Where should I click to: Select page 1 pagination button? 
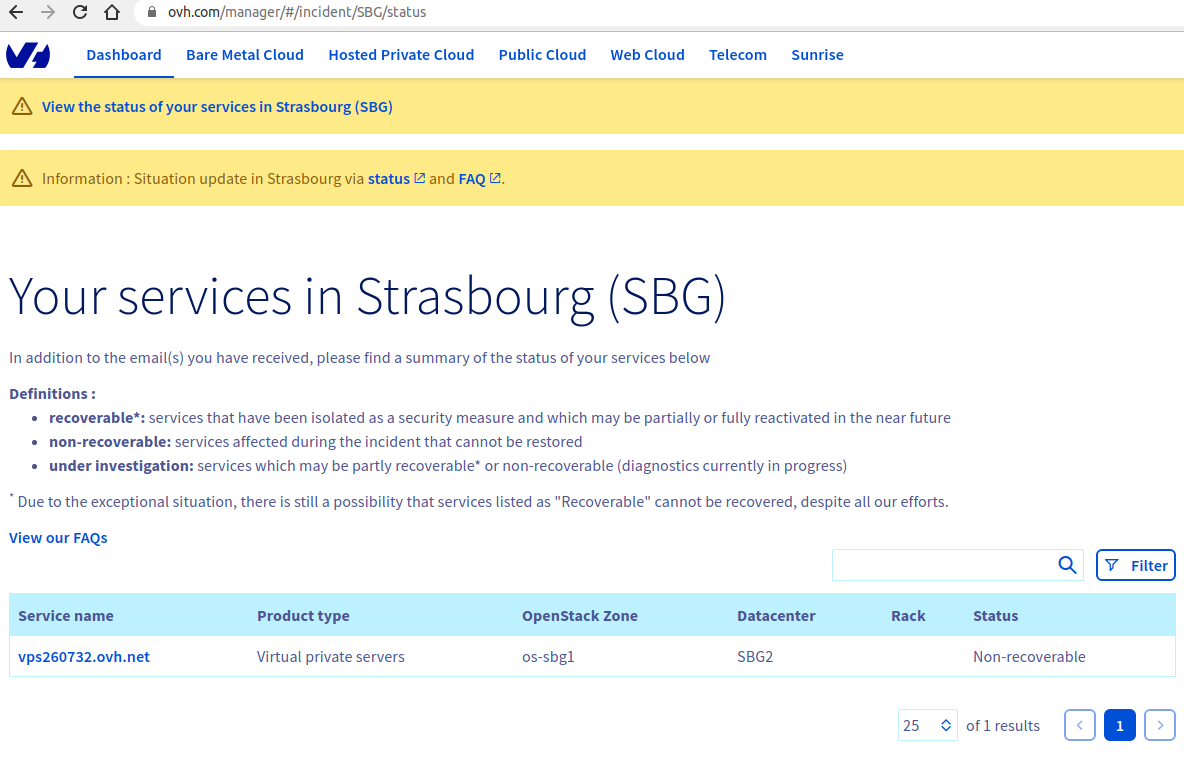[x=1119, y=725]
